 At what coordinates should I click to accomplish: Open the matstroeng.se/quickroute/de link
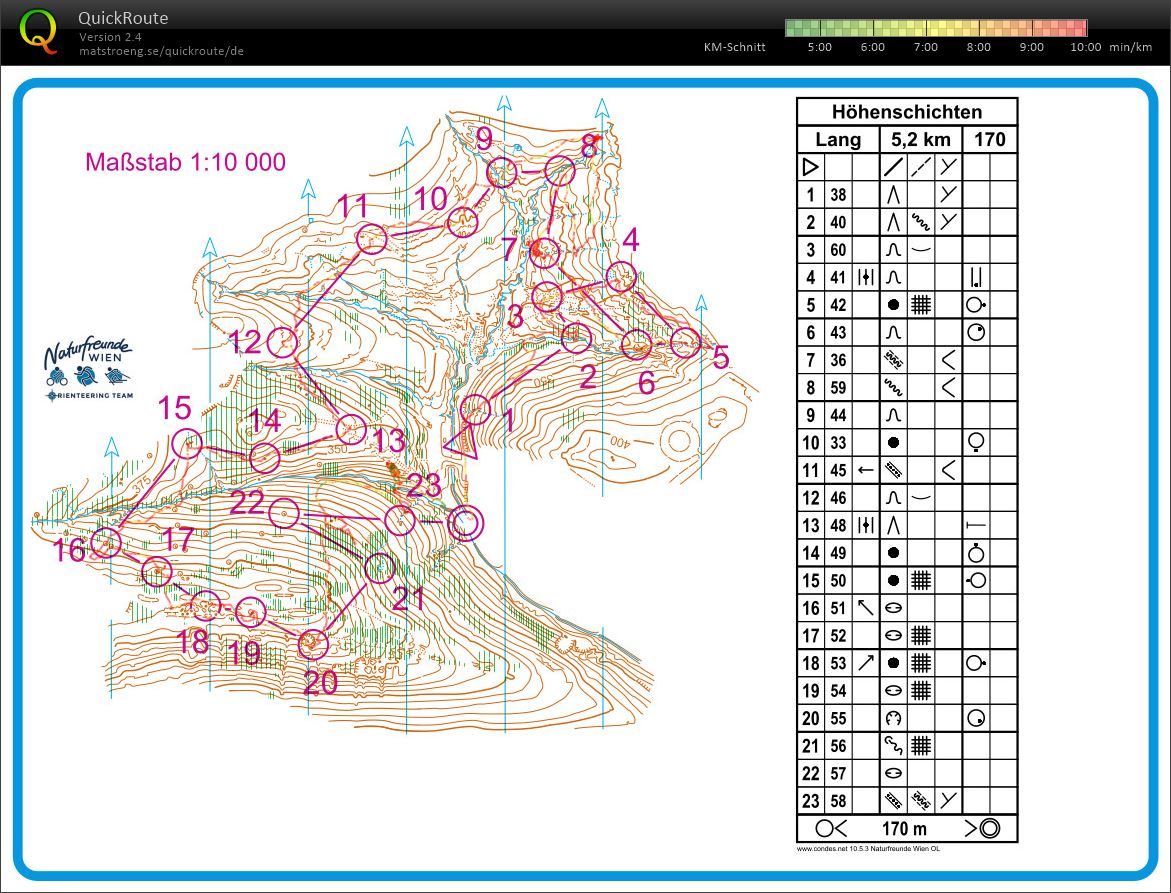(161, 51)
